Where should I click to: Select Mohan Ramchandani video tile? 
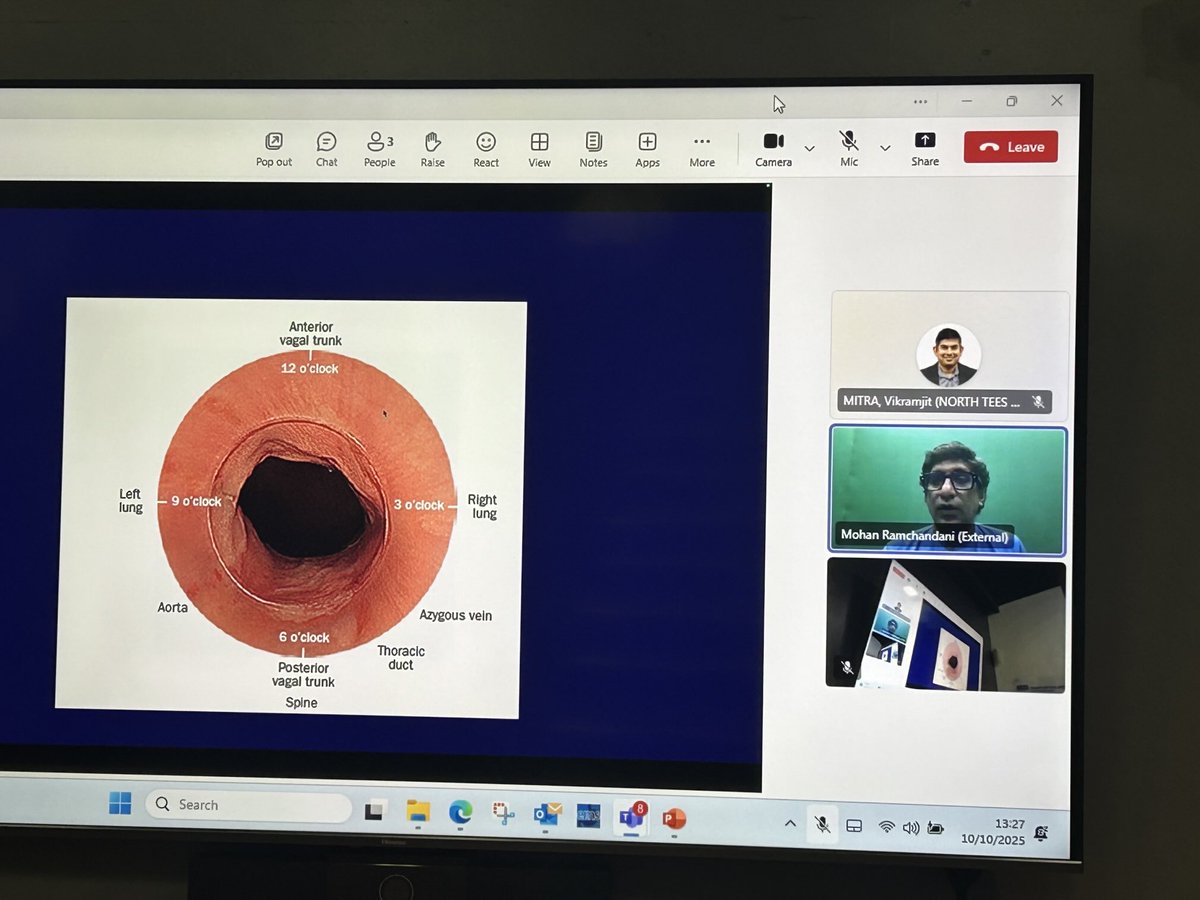(x=947, y=491)
